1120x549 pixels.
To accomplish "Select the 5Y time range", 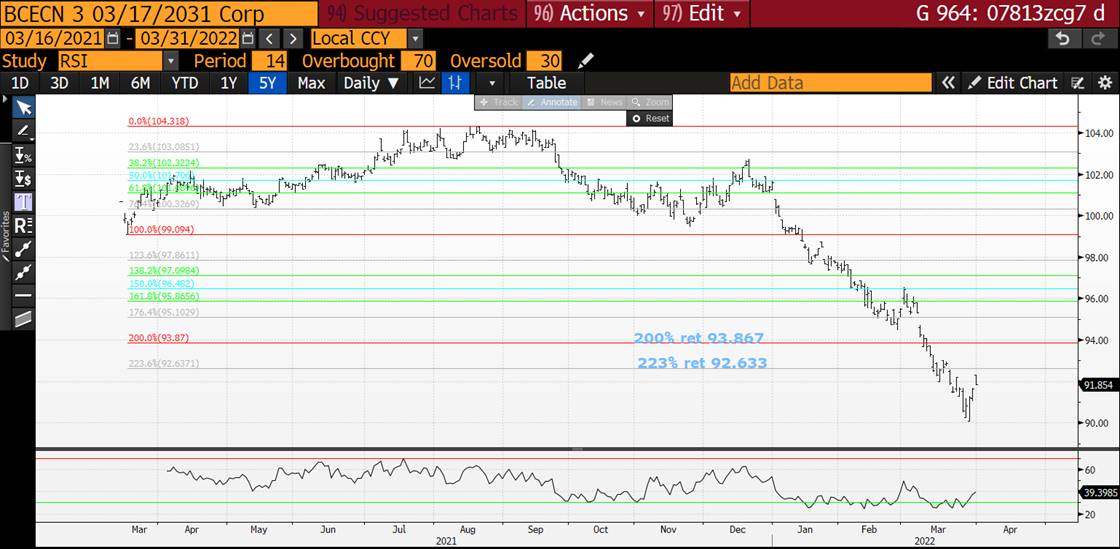I will [267, 83].
